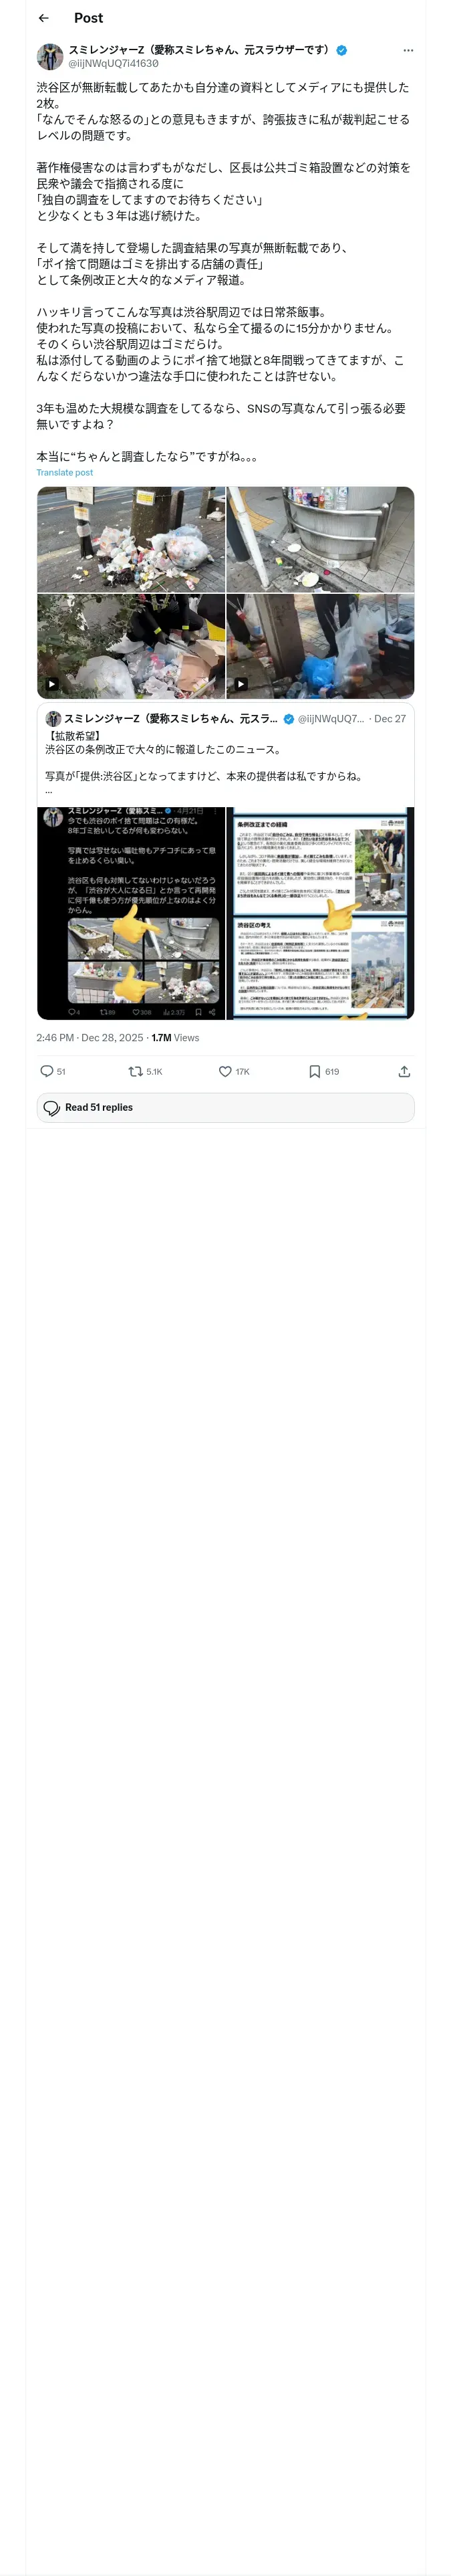Image resolution: width=451 pixels, height=2576 pixels.
Task: Open the author's profile avatar
Action: [x=50, y=56]
